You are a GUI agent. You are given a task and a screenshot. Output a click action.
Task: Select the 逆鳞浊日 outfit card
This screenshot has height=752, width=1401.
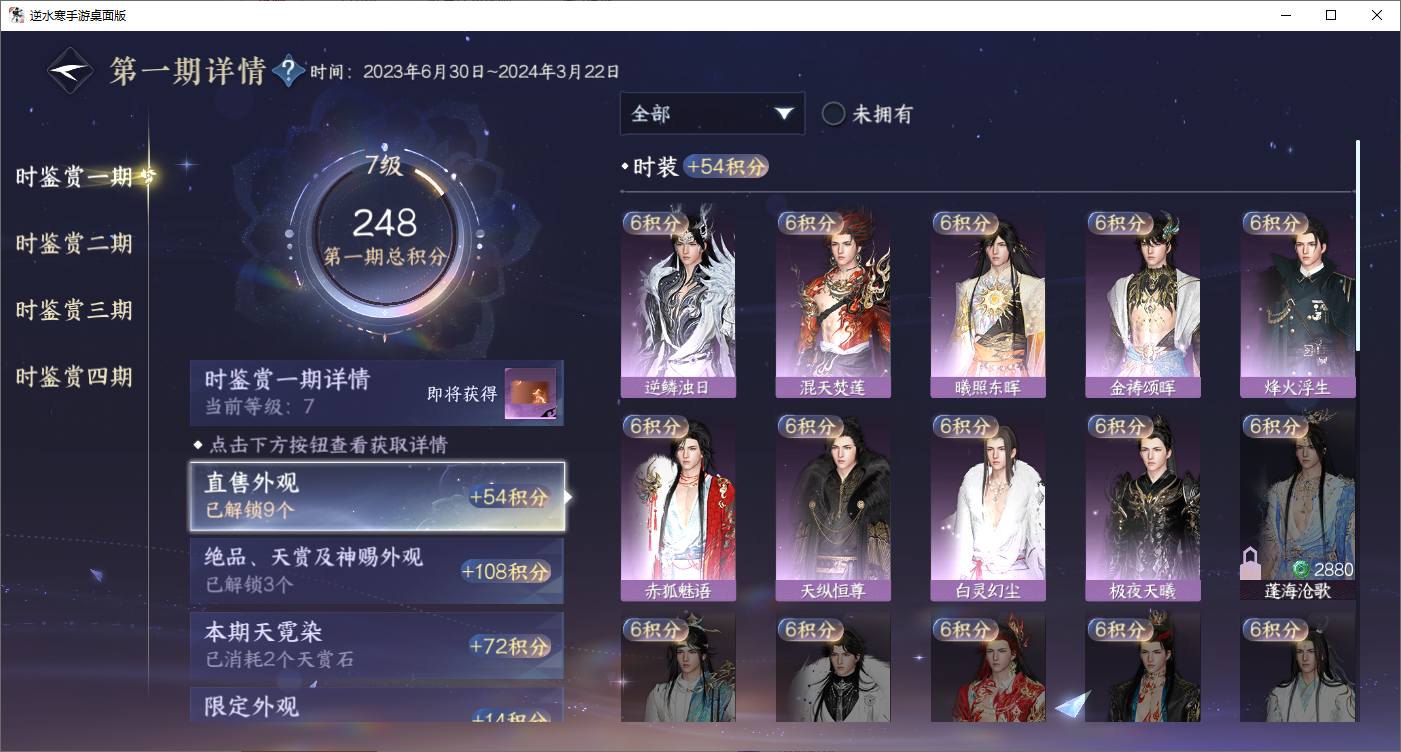(678, 304)
